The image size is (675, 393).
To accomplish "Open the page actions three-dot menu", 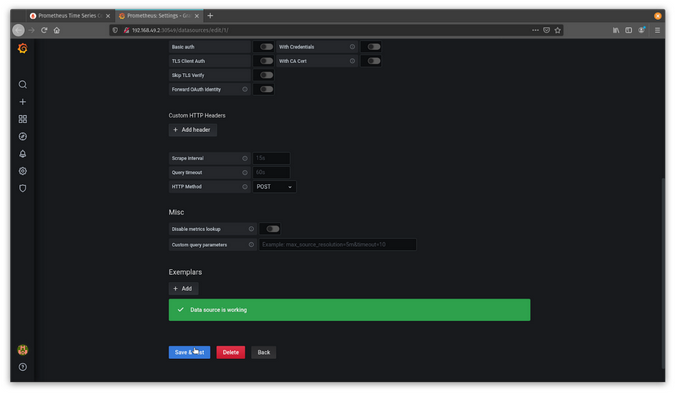I will 535,30.
